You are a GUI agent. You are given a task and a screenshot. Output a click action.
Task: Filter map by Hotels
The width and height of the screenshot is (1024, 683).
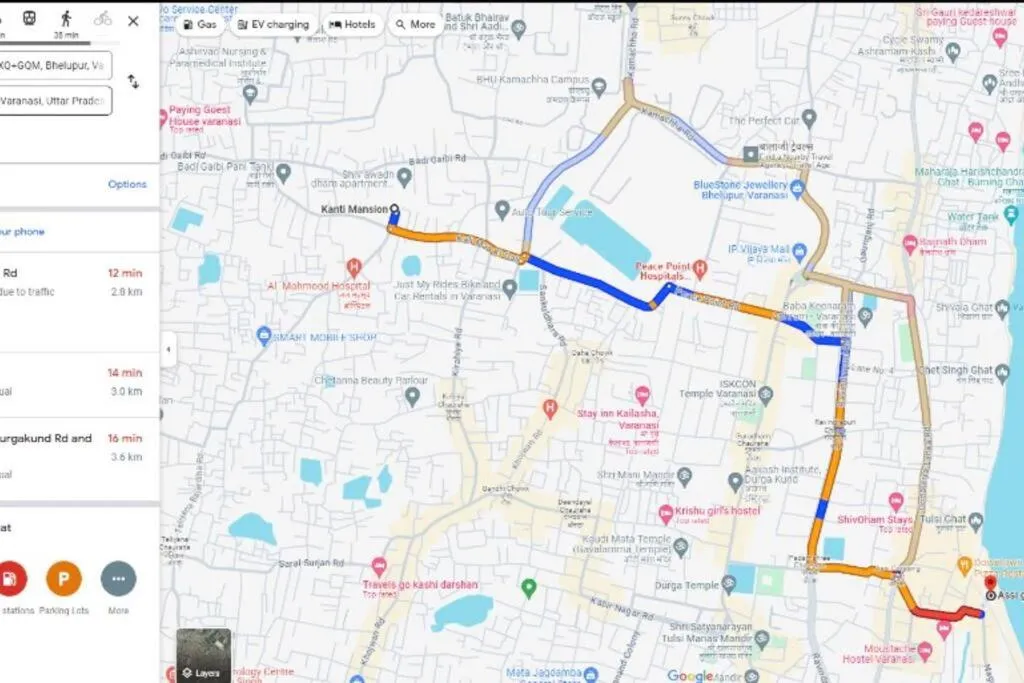click(x=352, y=24)
